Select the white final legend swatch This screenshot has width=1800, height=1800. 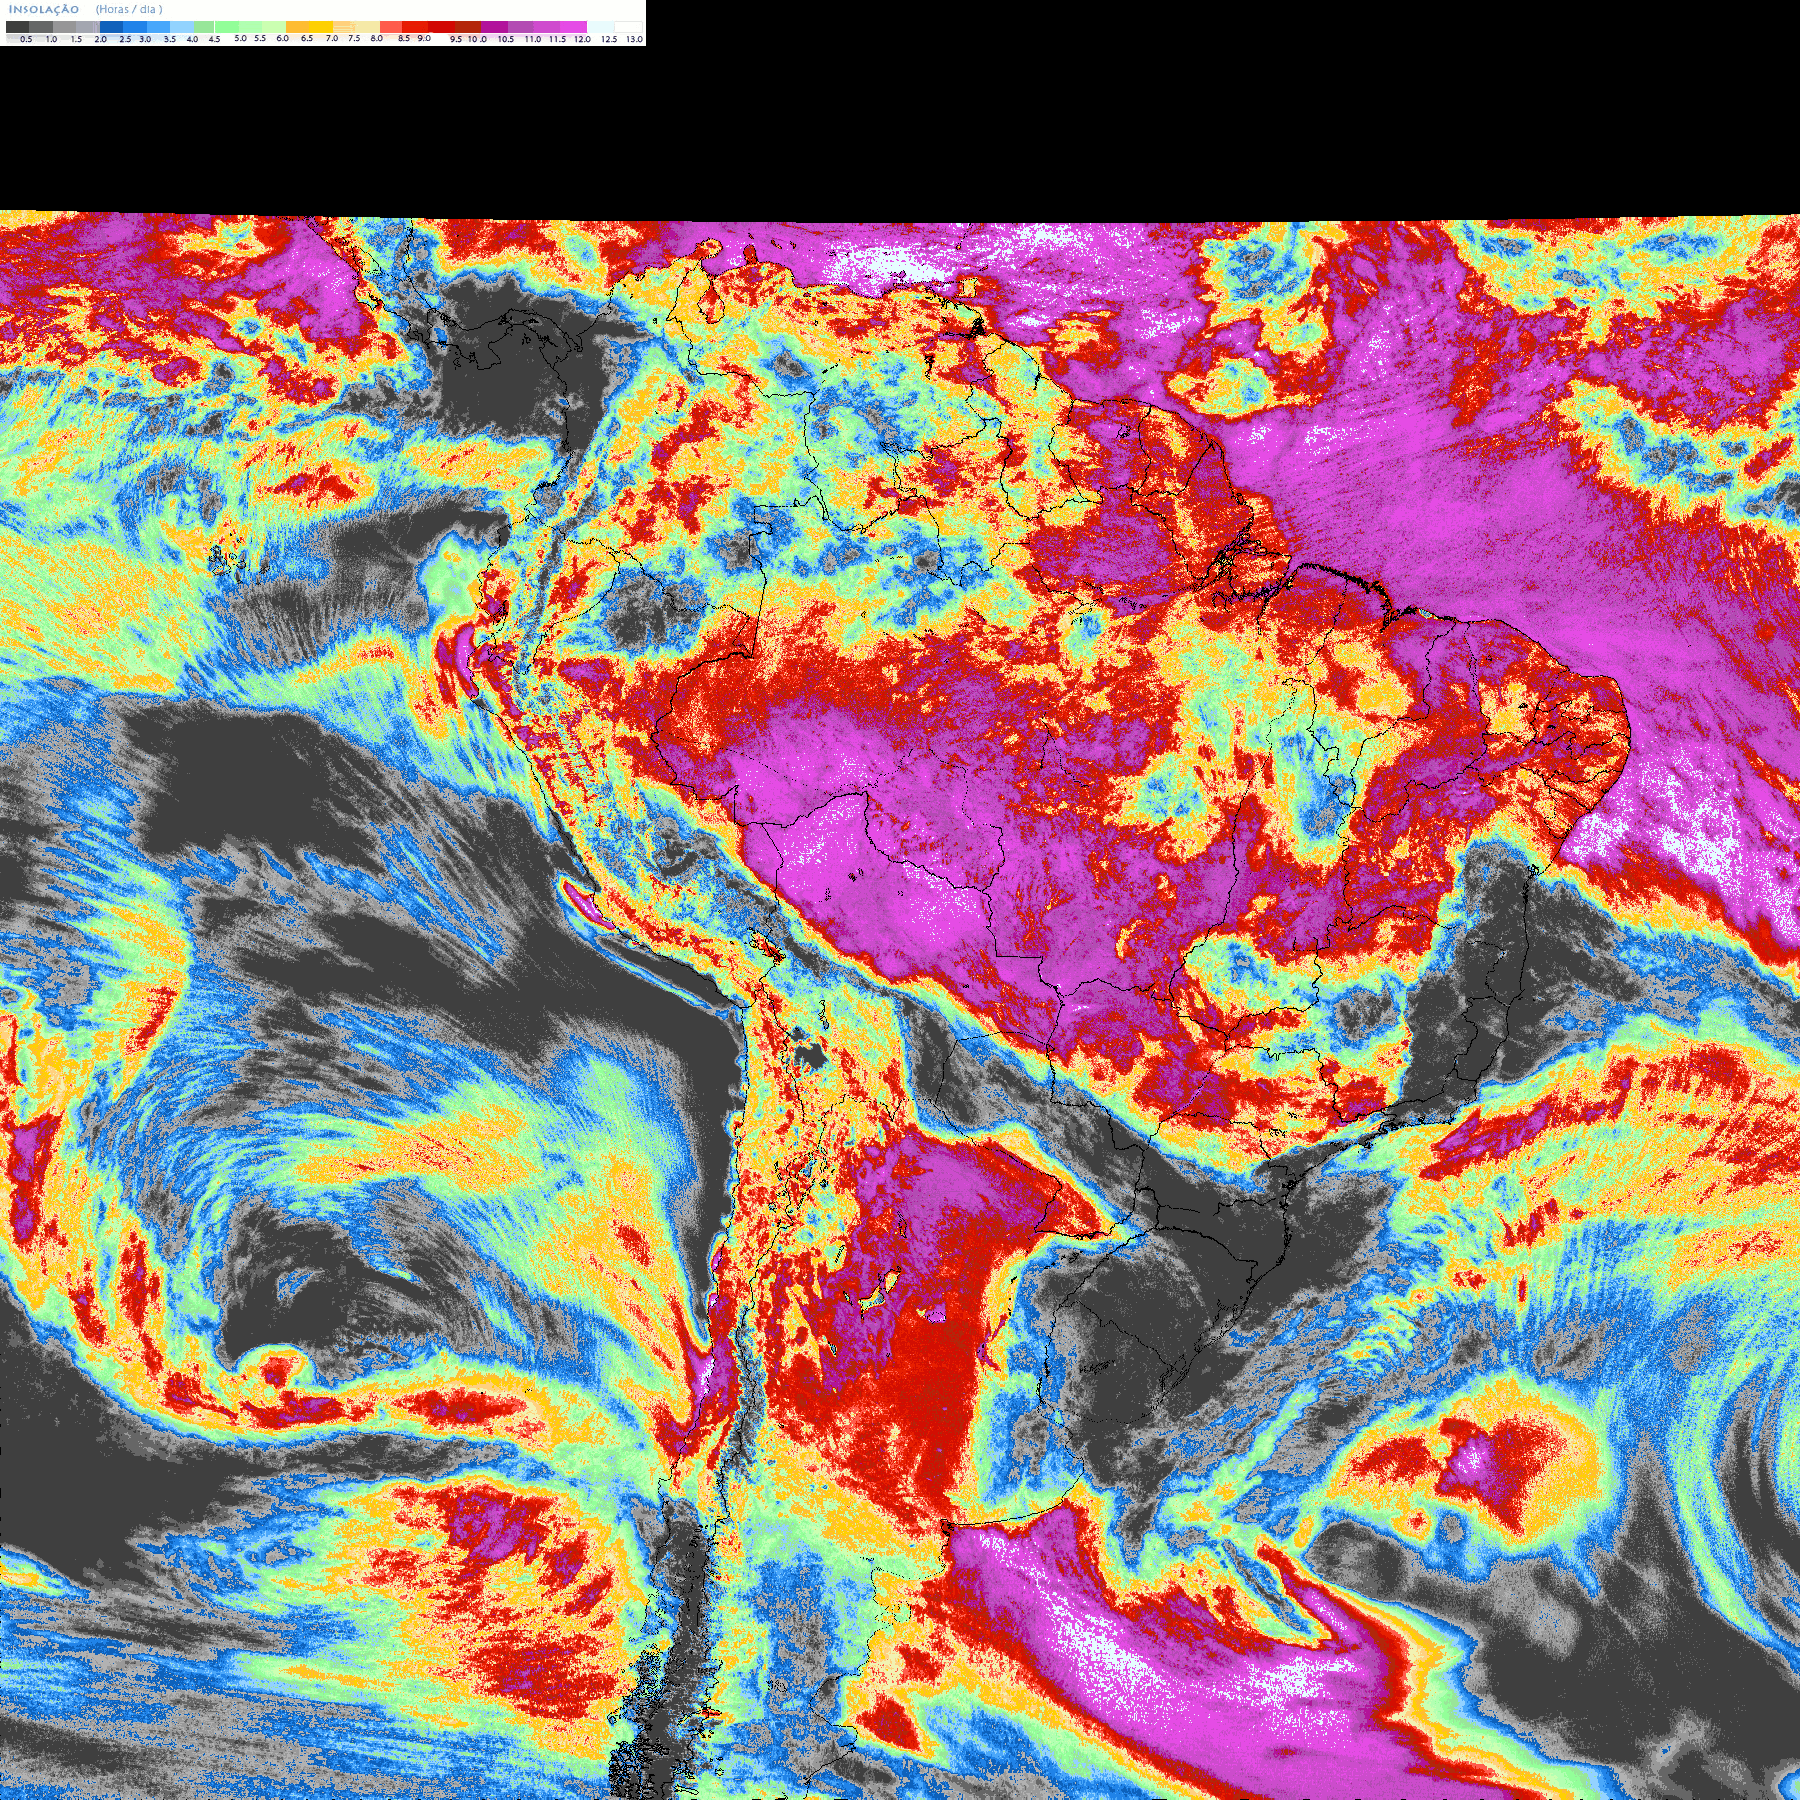(628, 27)
